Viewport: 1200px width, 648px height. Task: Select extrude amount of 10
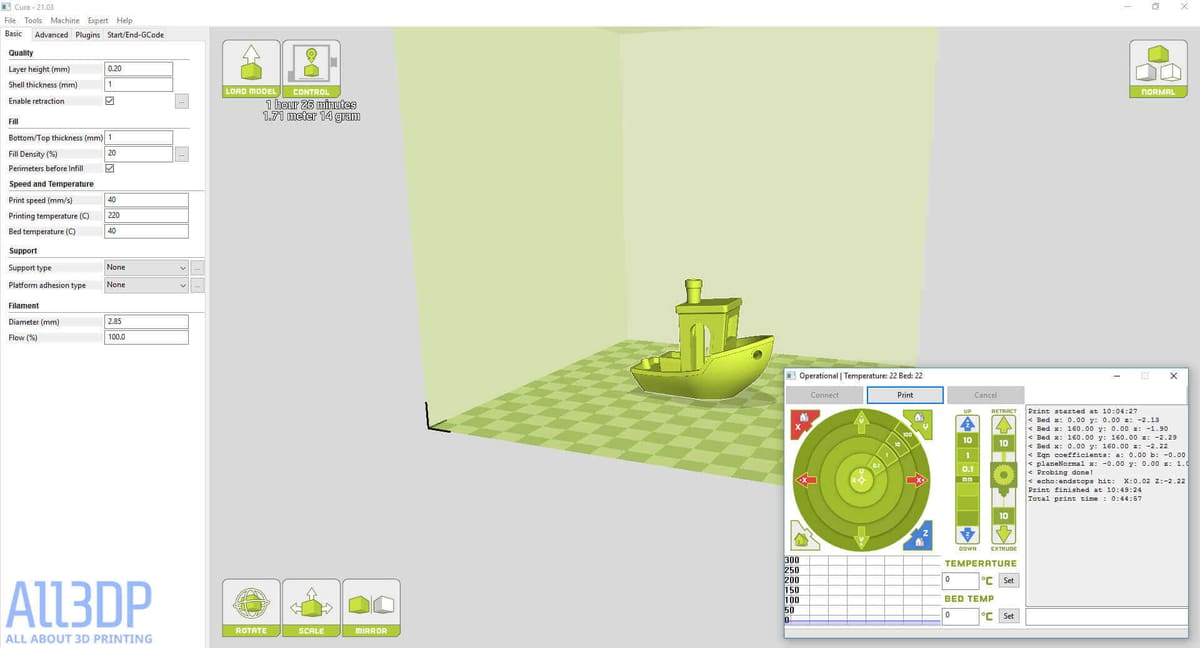tap(1003, 515)
